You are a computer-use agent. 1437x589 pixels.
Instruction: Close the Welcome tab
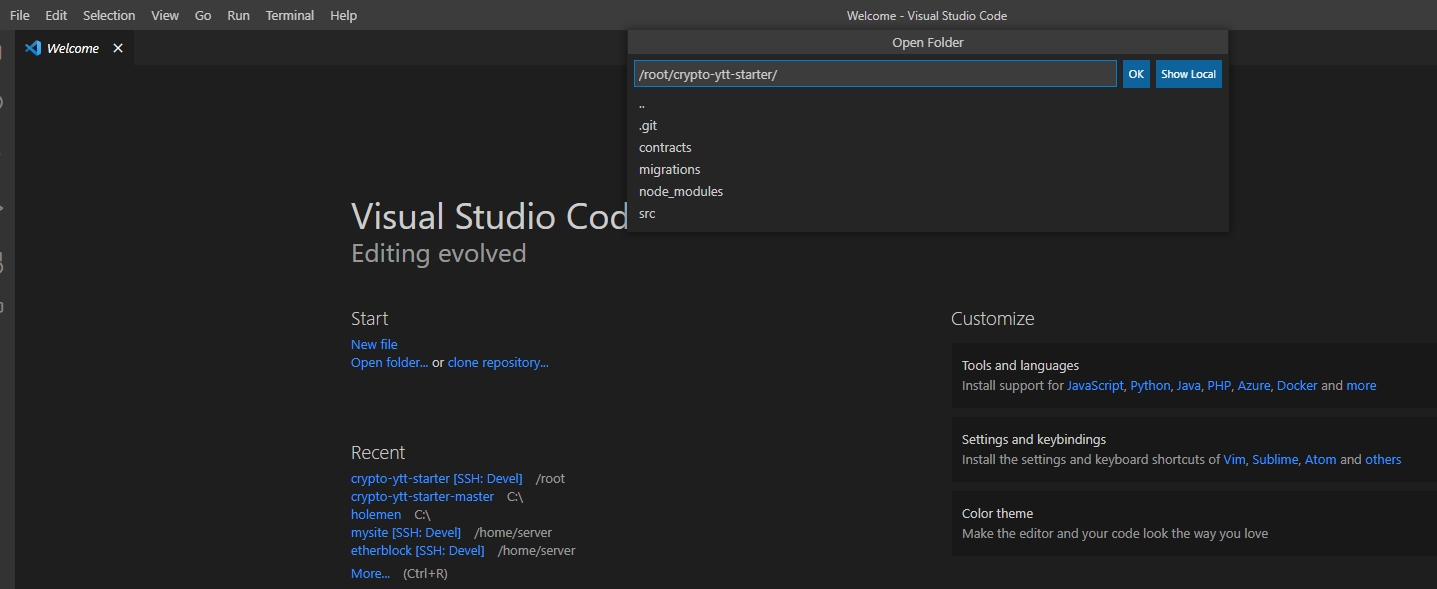(118, 48)
